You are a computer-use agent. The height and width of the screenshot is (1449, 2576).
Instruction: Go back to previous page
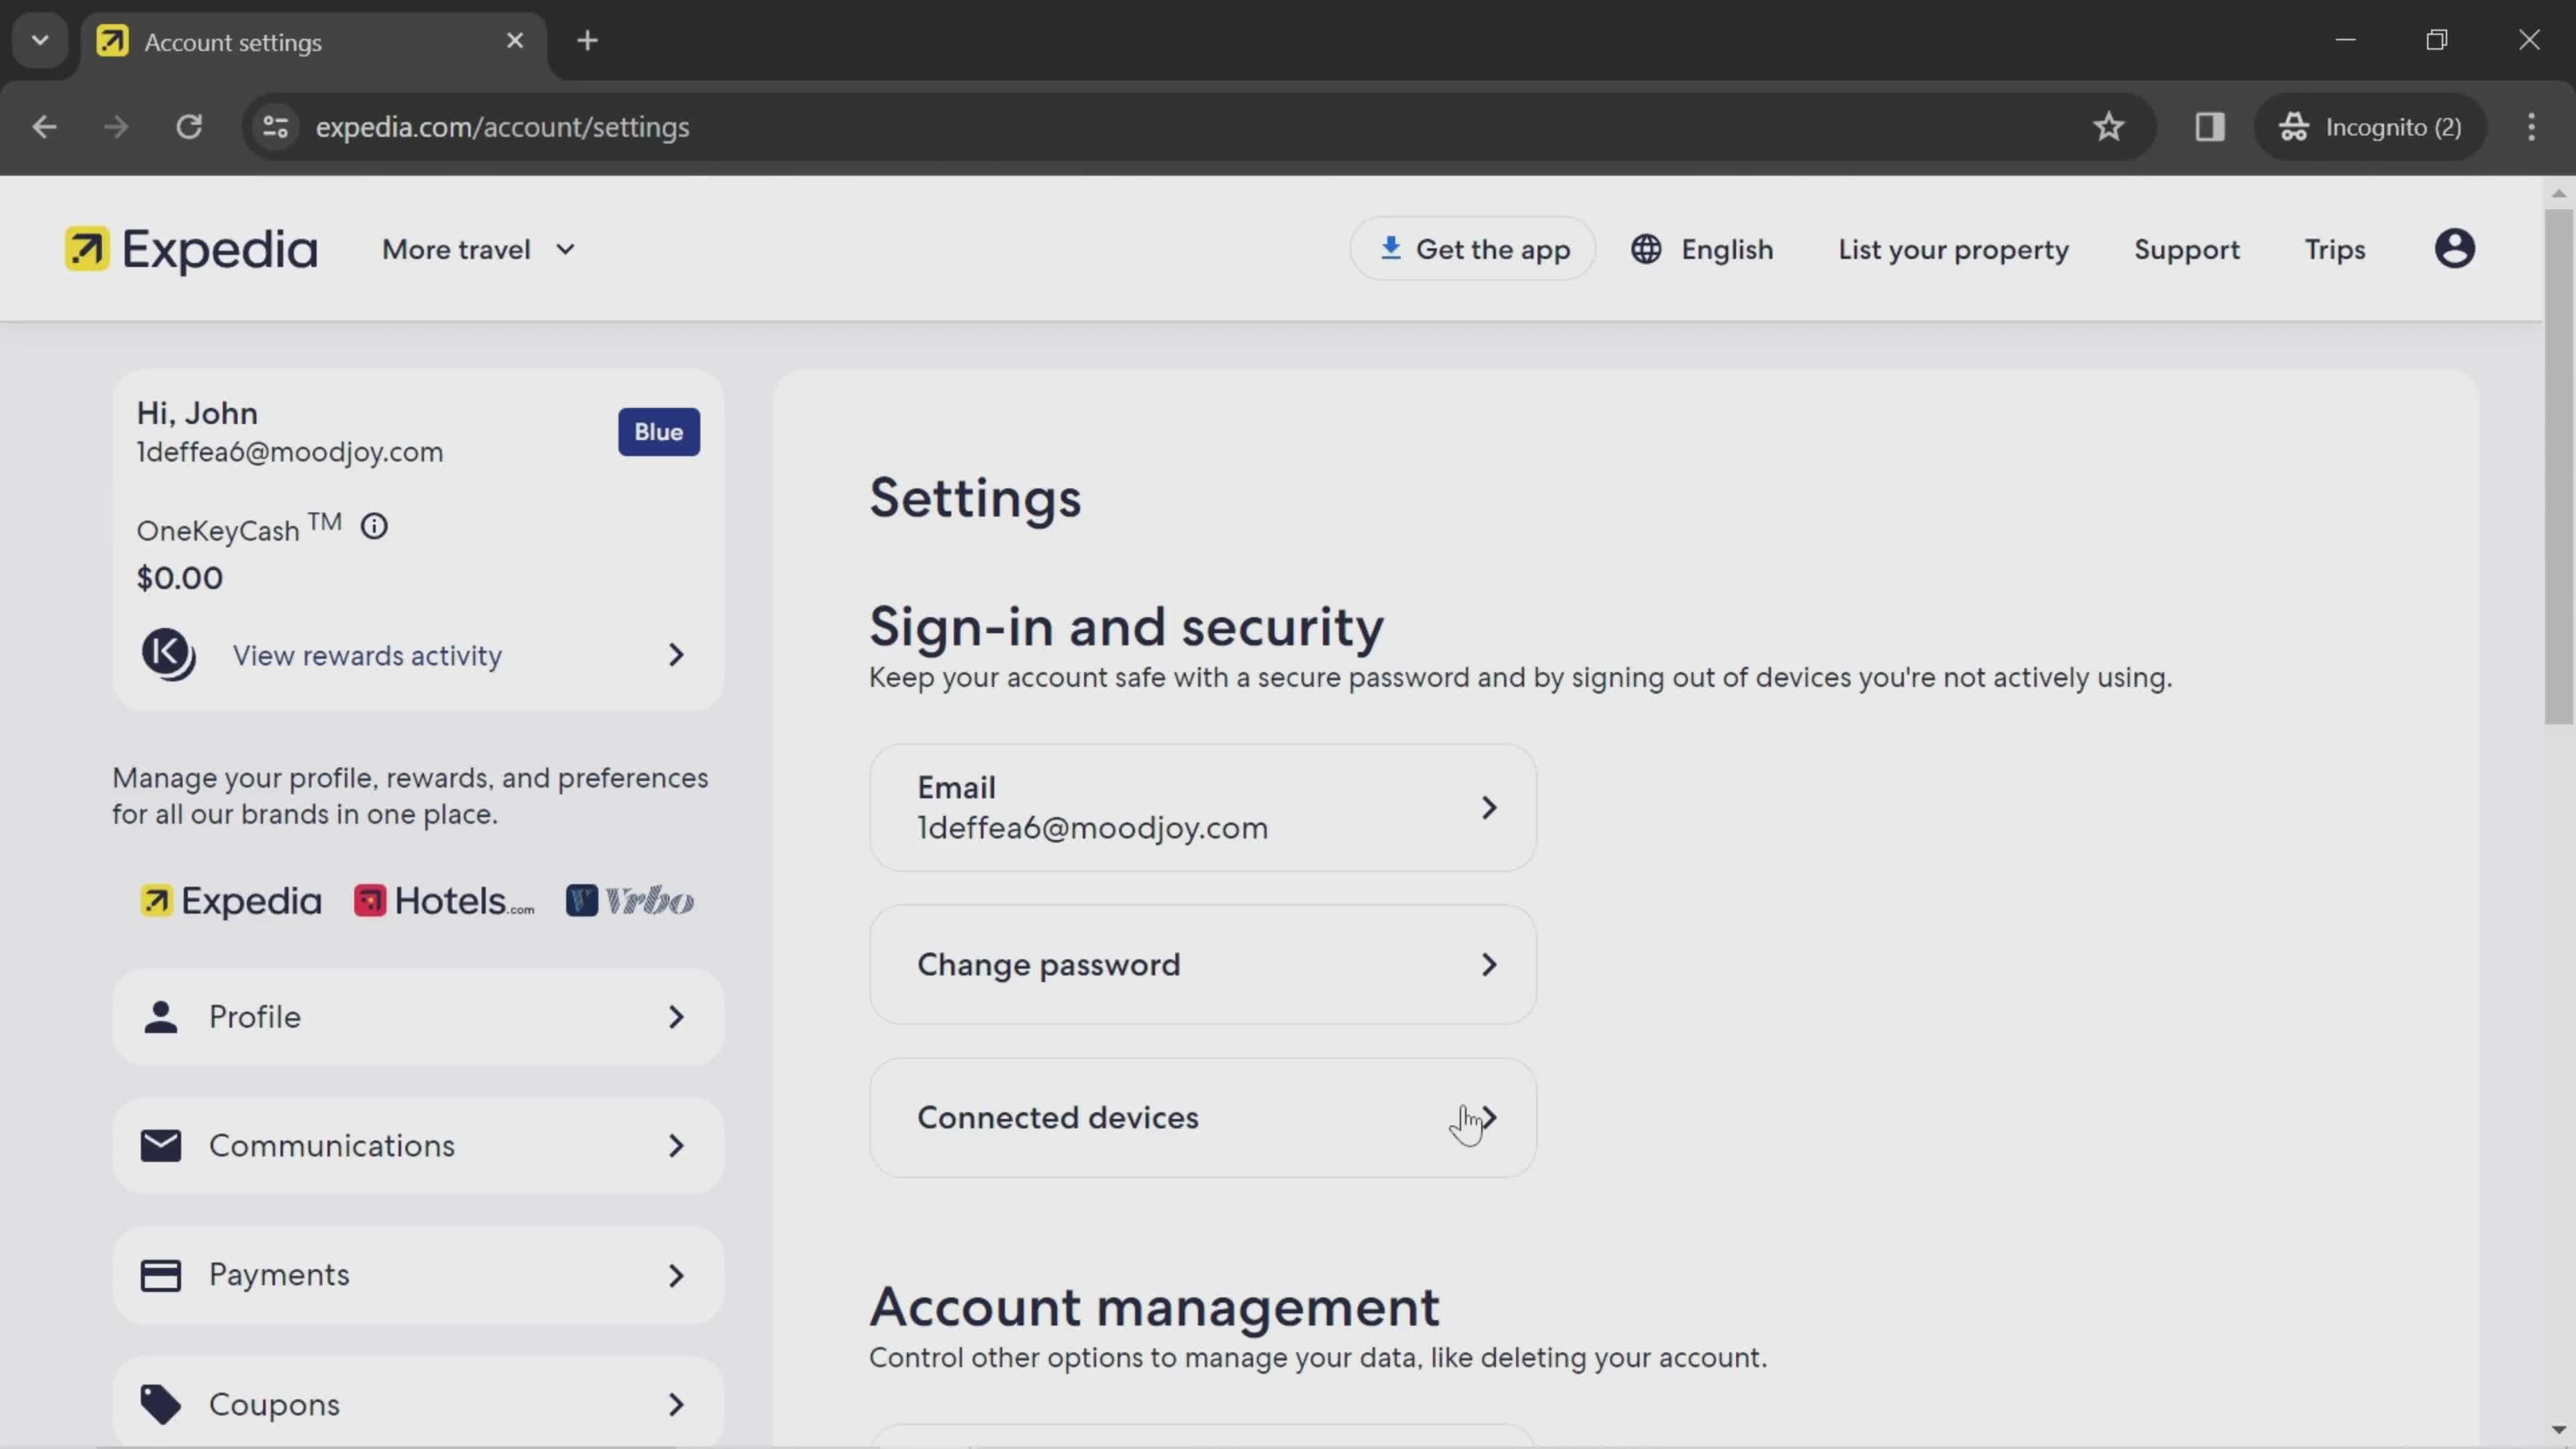44,127
